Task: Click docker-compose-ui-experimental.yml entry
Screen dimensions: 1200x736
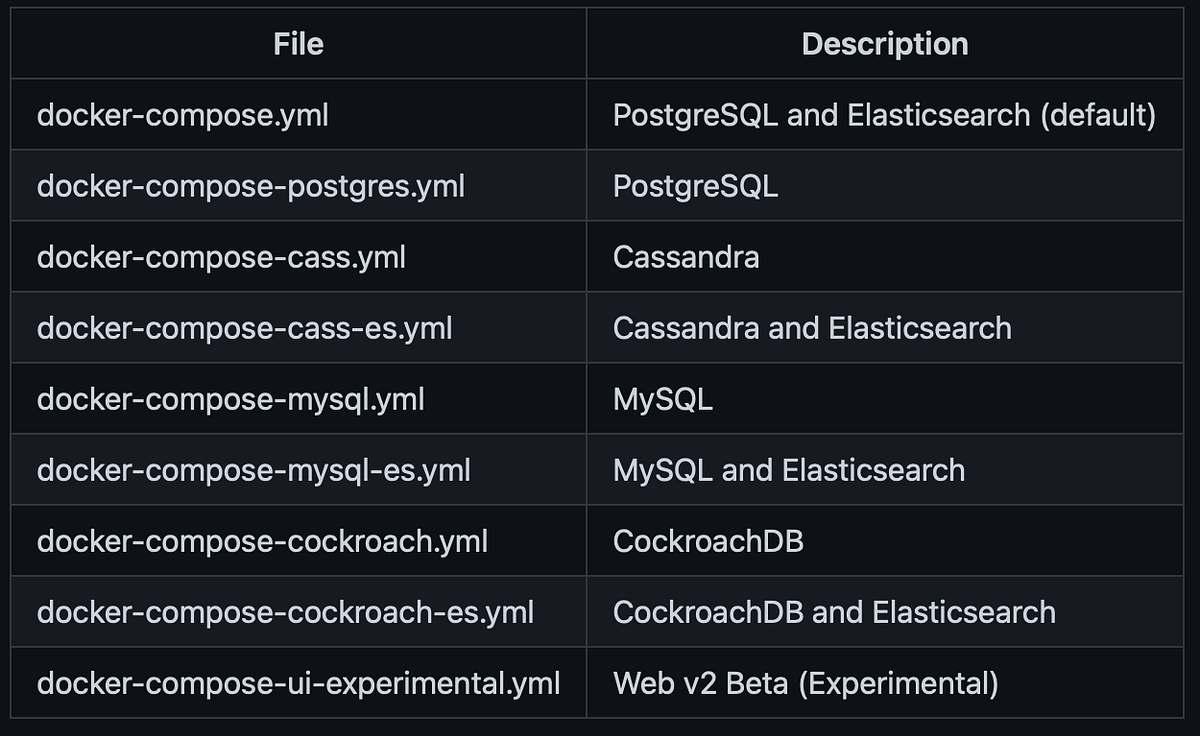Action: 299,684
